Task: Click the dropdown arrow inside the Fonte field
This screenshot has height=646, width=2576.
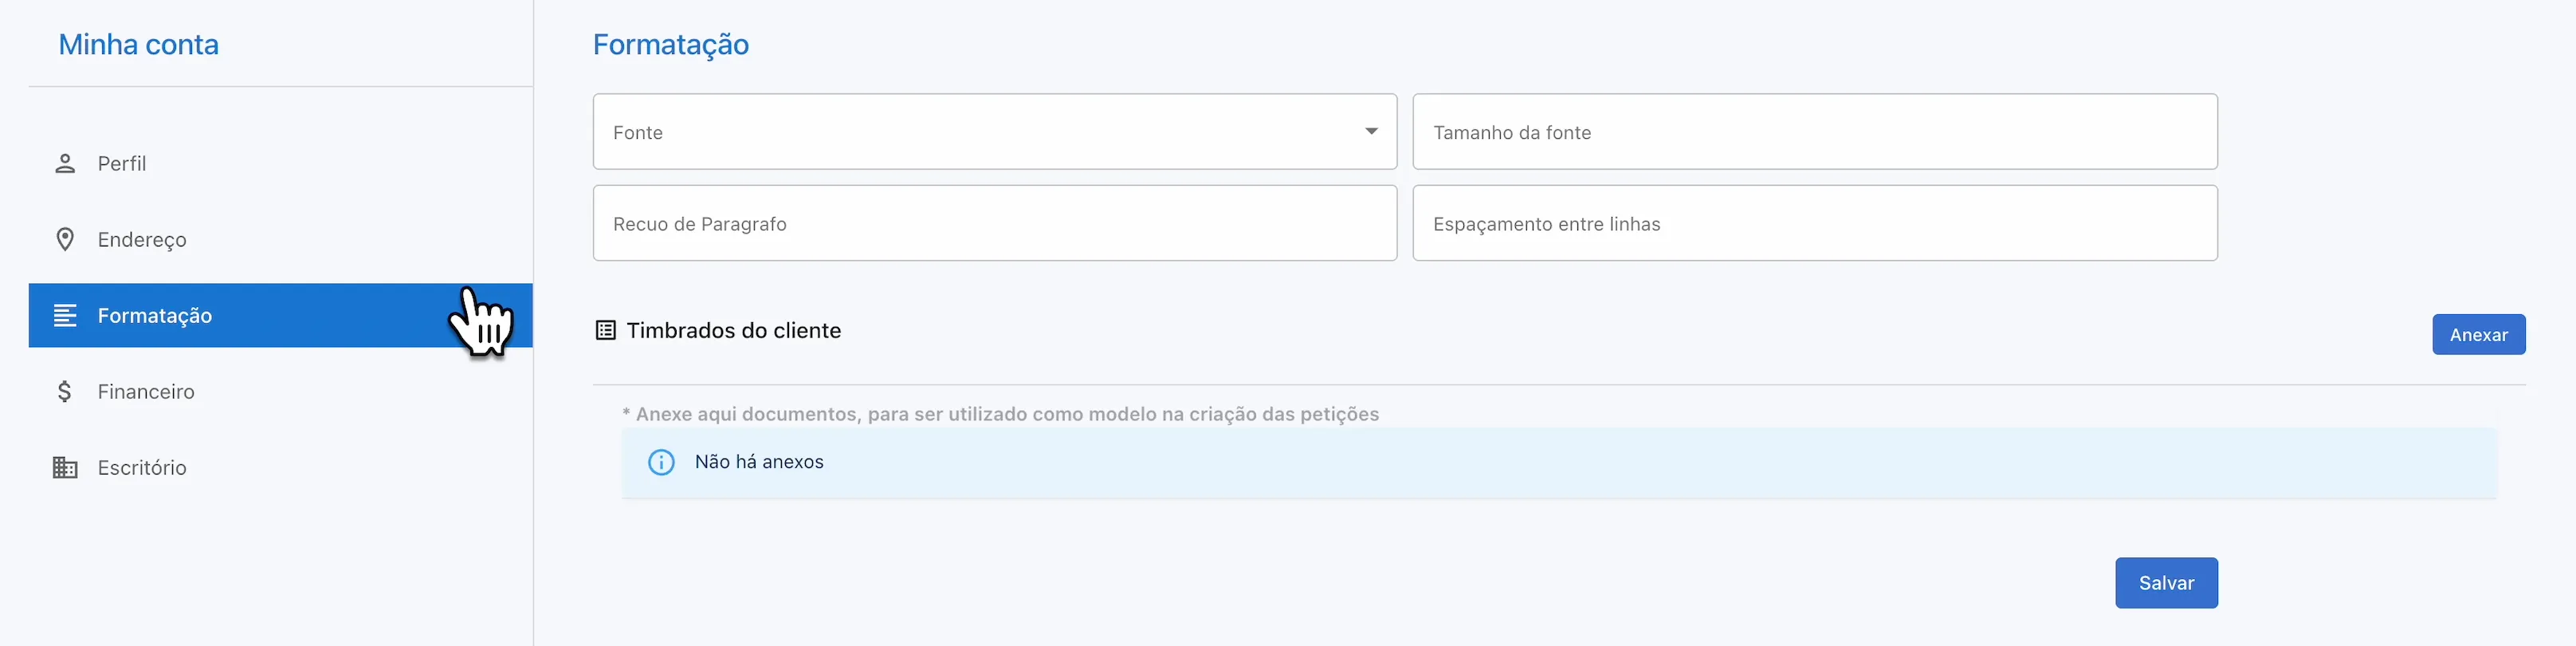Action: pyautogui.click(x=1372, y=131)
